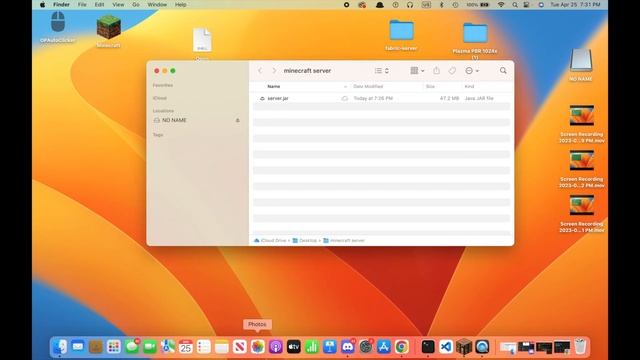Screen dimensions: 640x360
Task: Select OPAutoClicker icon on desktop
Action: click(58, 27)
